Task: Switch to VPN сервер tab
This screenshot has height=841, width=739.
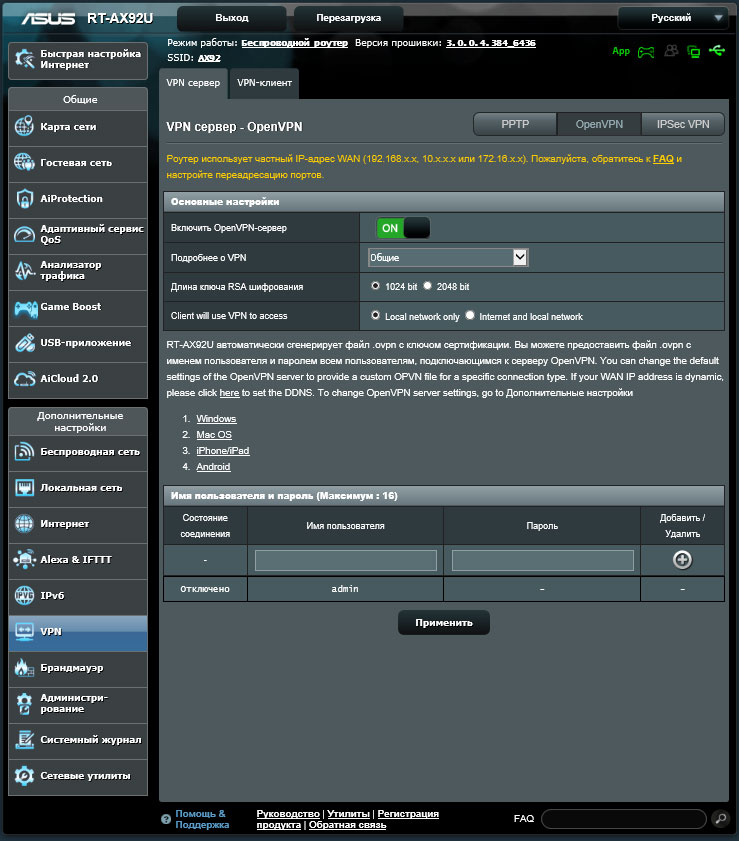Action: pyautogui.click(x=193, y=83)
